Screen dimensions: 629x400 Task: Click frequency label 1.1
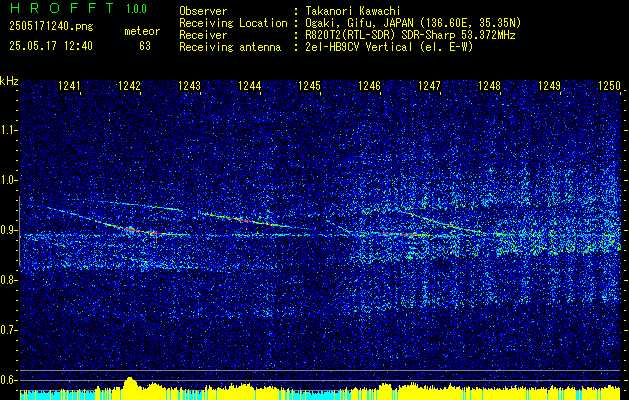(x=8, y=130)
